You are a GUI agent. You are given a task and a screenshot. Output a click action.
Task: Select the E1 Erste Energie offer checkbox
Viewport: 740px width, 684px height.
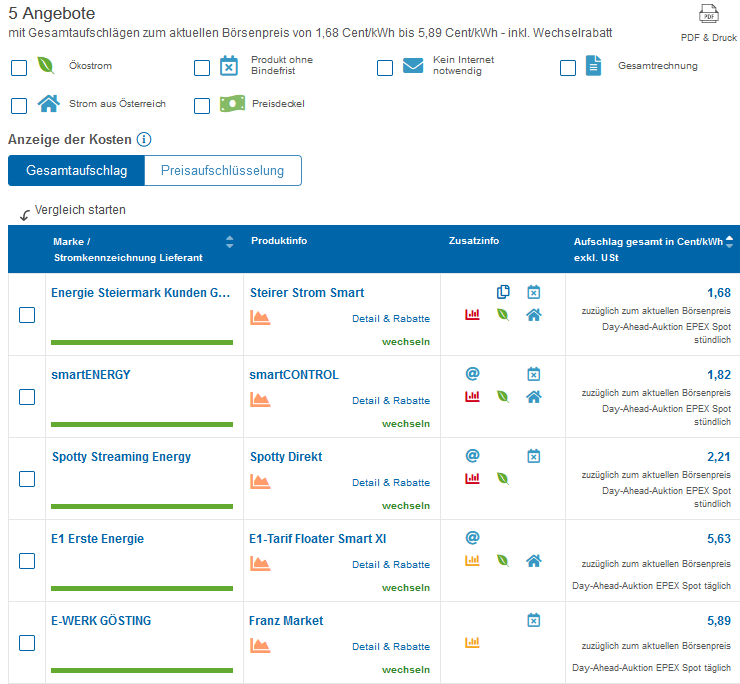pos(27,561)
